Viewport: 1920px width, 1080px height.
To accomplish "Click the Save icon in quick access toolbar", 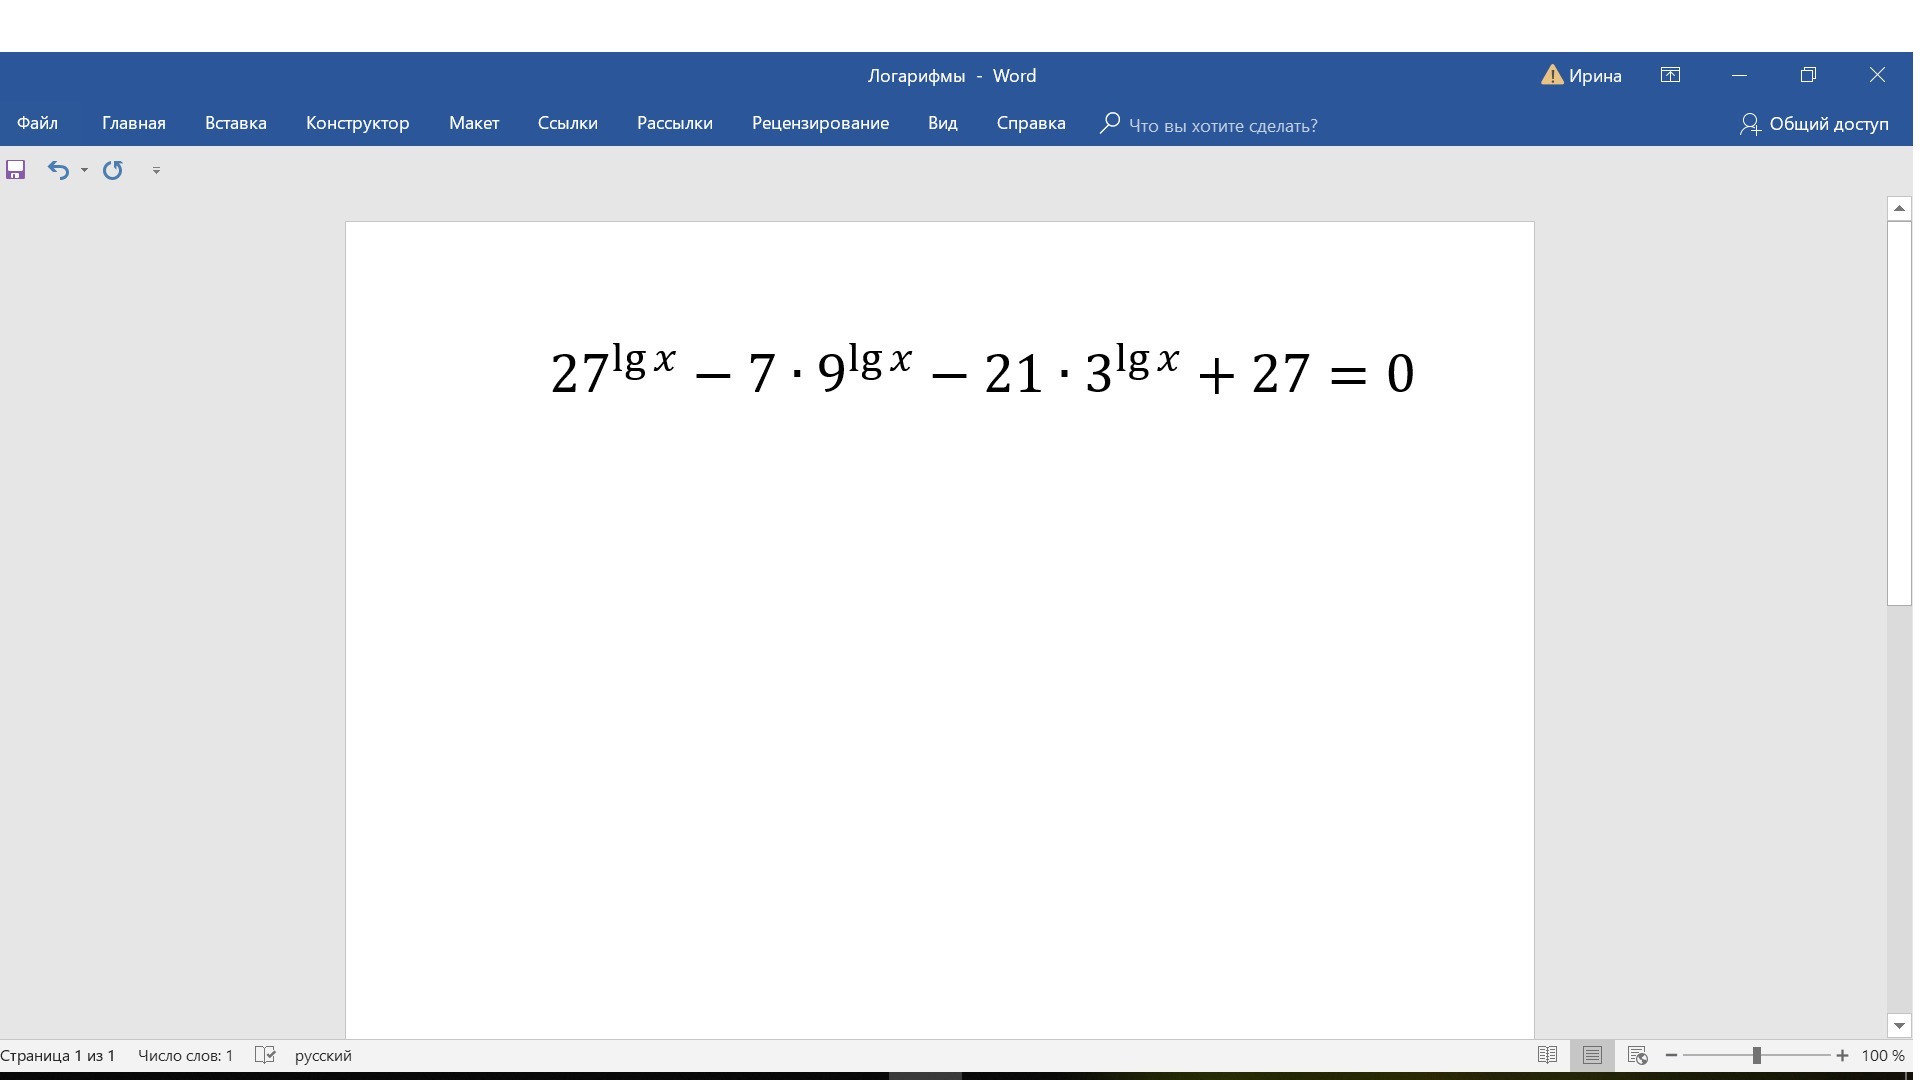I will (x=15, y=170).
